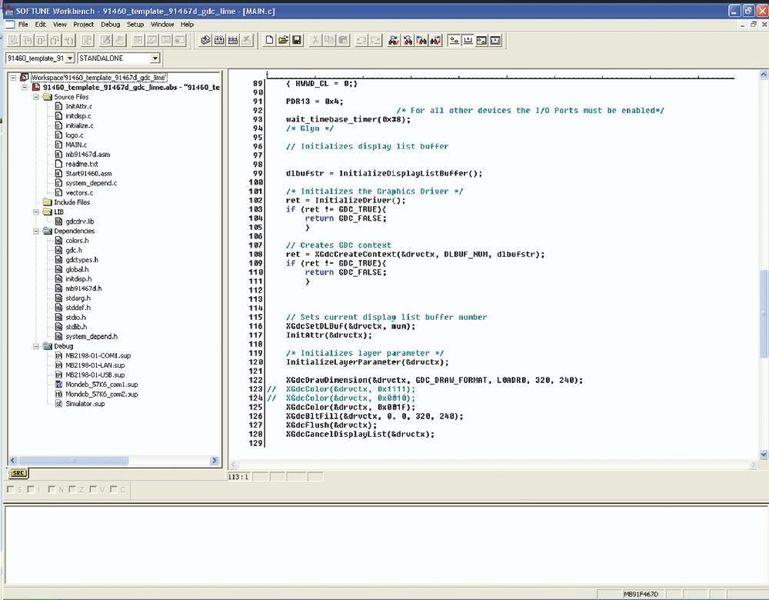Toggle the V flag checkbox

coord(93,489)
